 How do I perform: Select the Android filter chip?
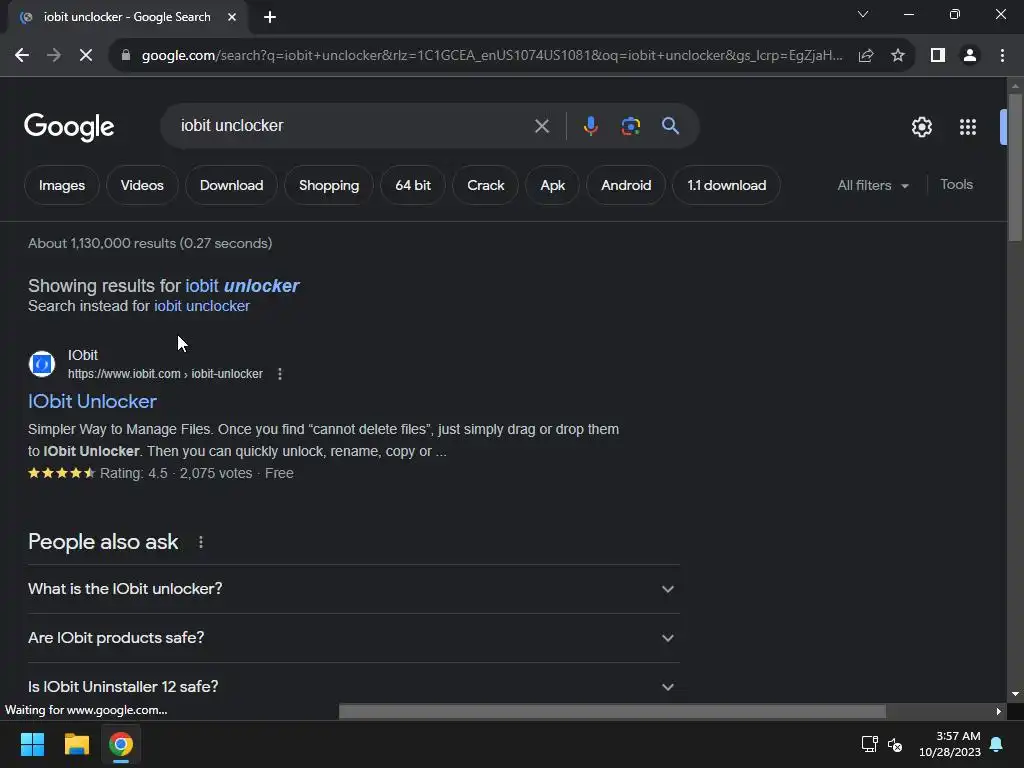tap(626, 185)
